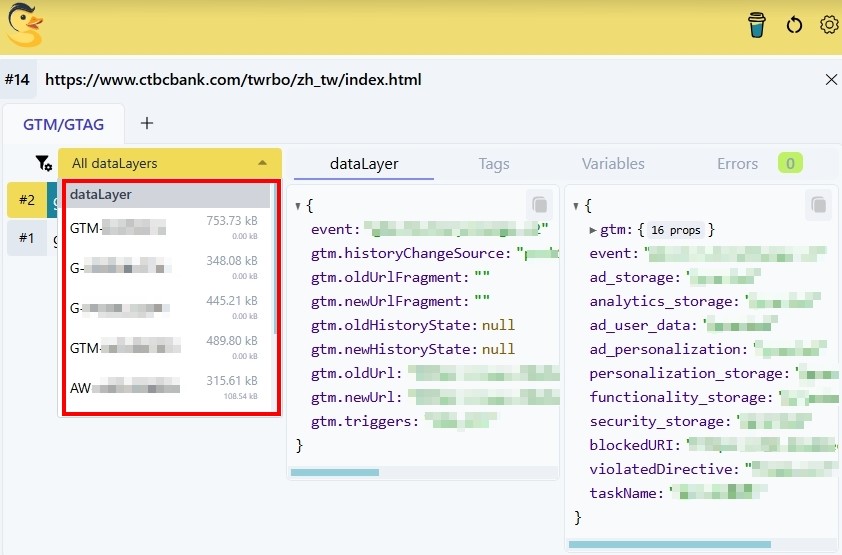The image size is (842, 555).
Task: Collapse the left JSON root object
Action: [298, 206]
